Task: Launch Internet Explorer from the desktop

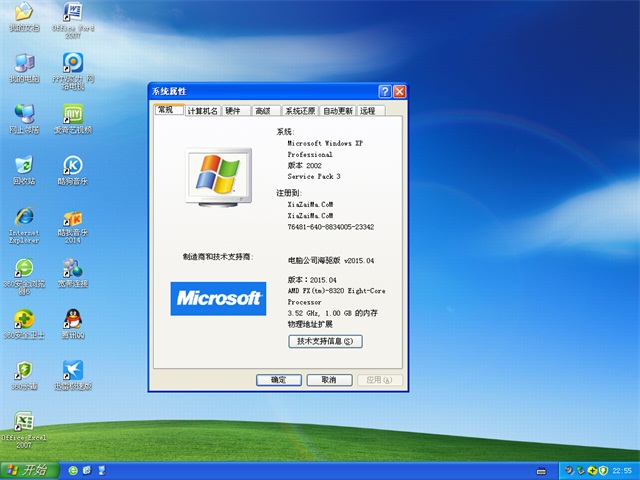Action: pyautogui.click(x=24, y=218)
